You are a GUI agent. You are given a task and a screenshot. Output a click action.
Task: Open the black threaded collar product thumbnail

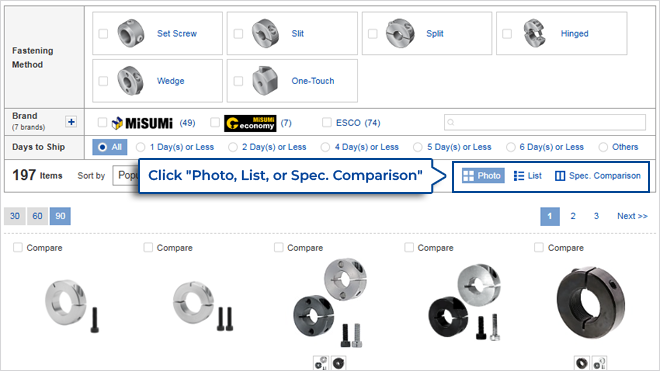(590, 303)
